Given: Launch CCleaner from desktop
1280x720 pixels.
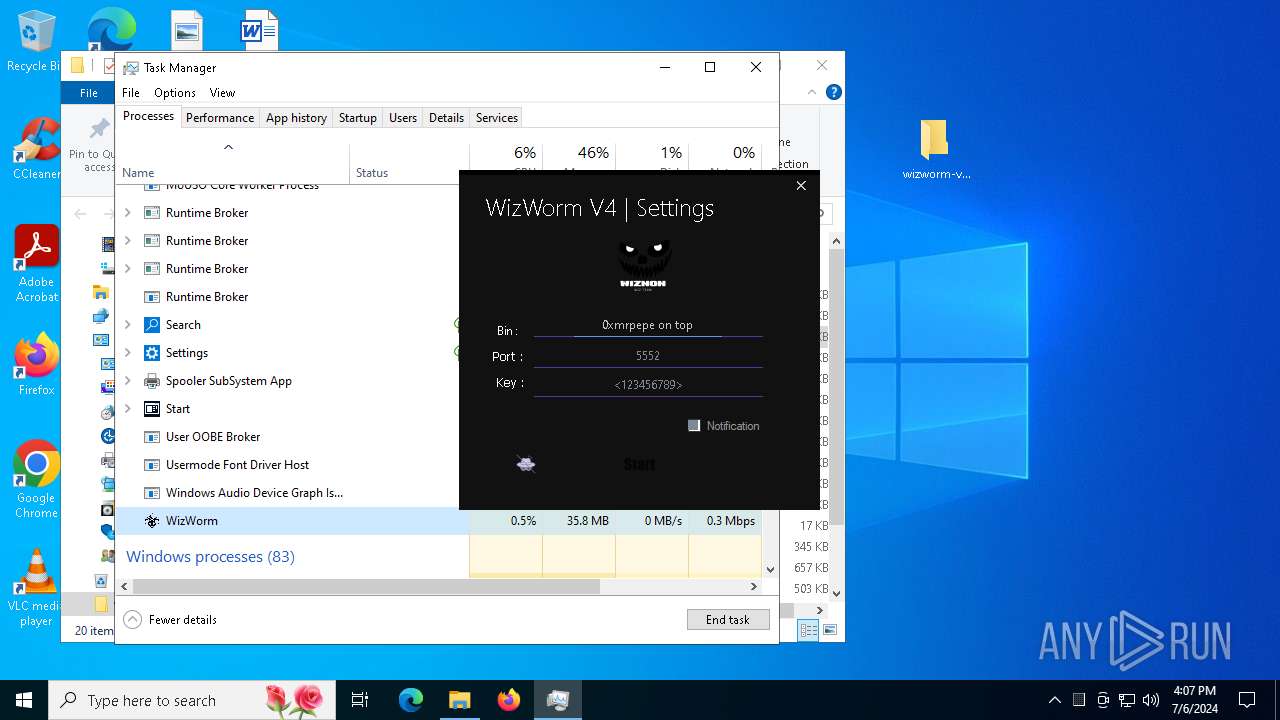Looking at the screenshot, I should pyautogui.click(x=36, y=150).
